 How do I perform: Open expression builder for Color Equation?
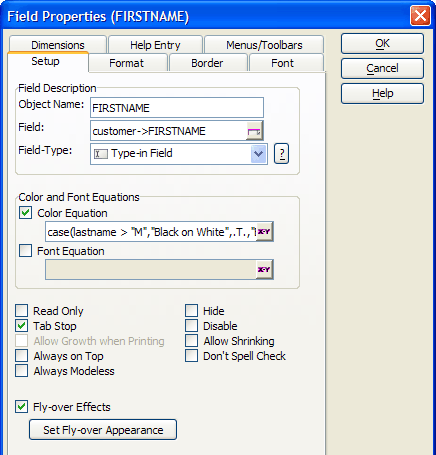[264, 232]
